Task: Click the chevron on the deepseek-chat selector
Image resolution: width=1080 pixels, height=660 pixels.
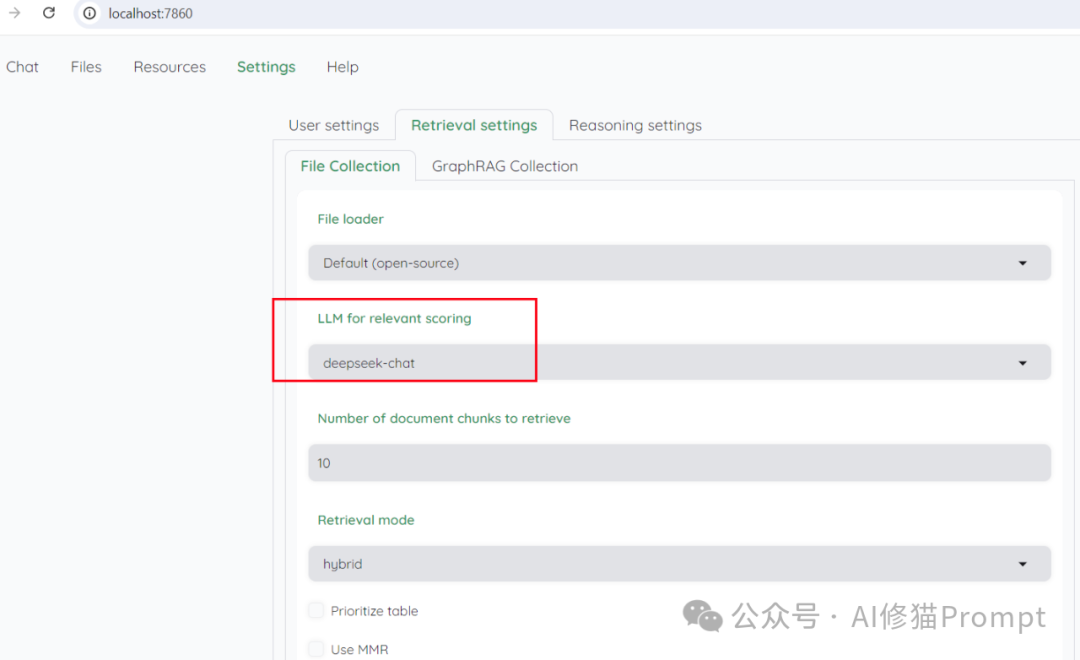Action: (1022, 362)
